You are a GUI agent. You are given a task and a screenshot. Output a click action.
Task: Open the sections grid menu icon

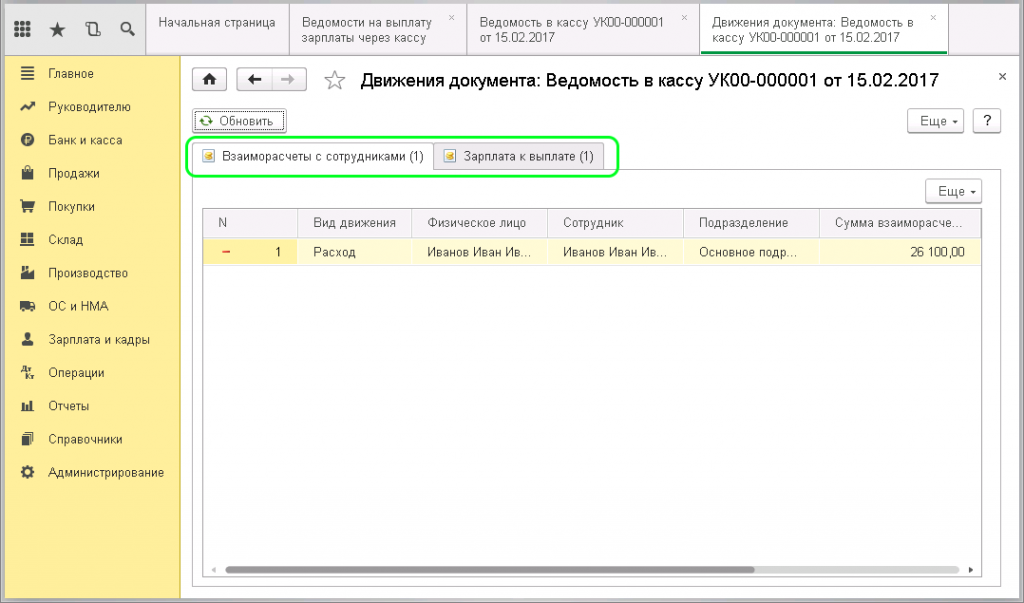coord(22,29)
